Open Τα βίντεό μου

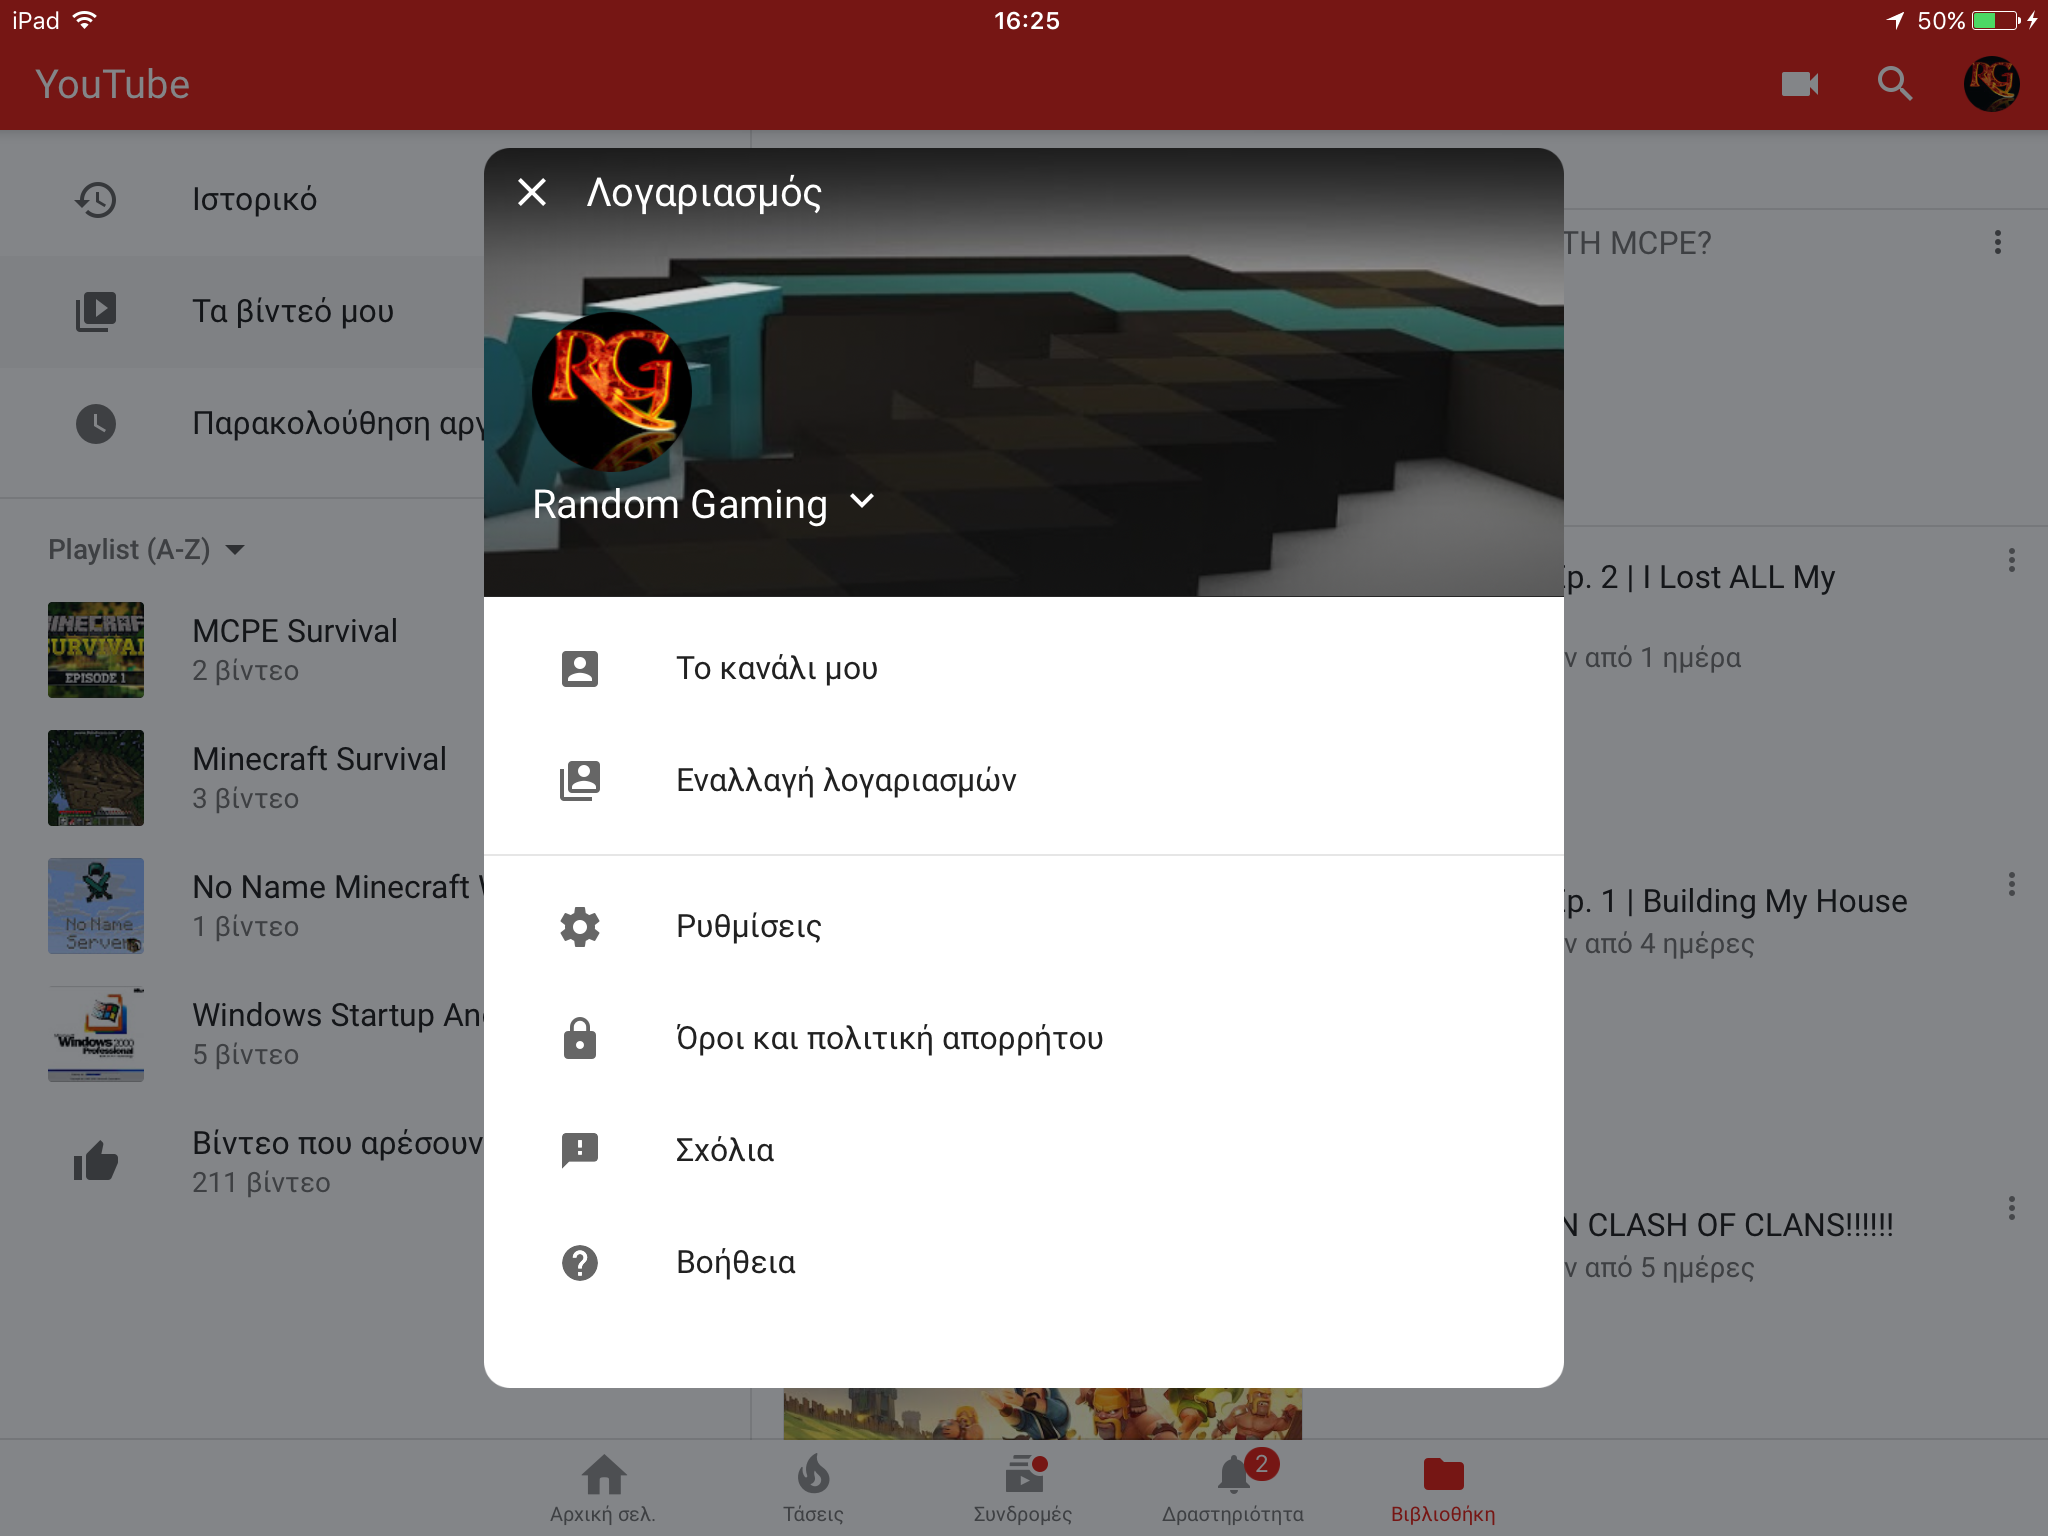[x=242, y=311]
